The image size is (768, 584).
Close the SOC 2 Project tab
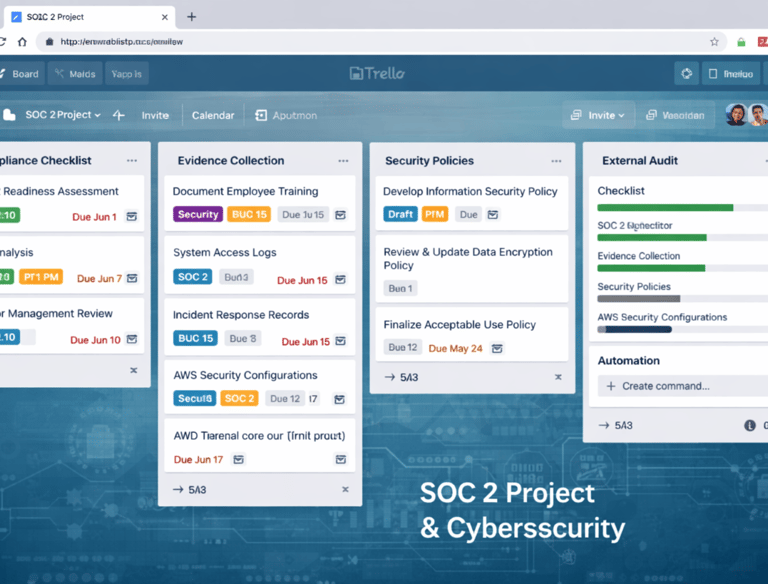coord(165,17)
